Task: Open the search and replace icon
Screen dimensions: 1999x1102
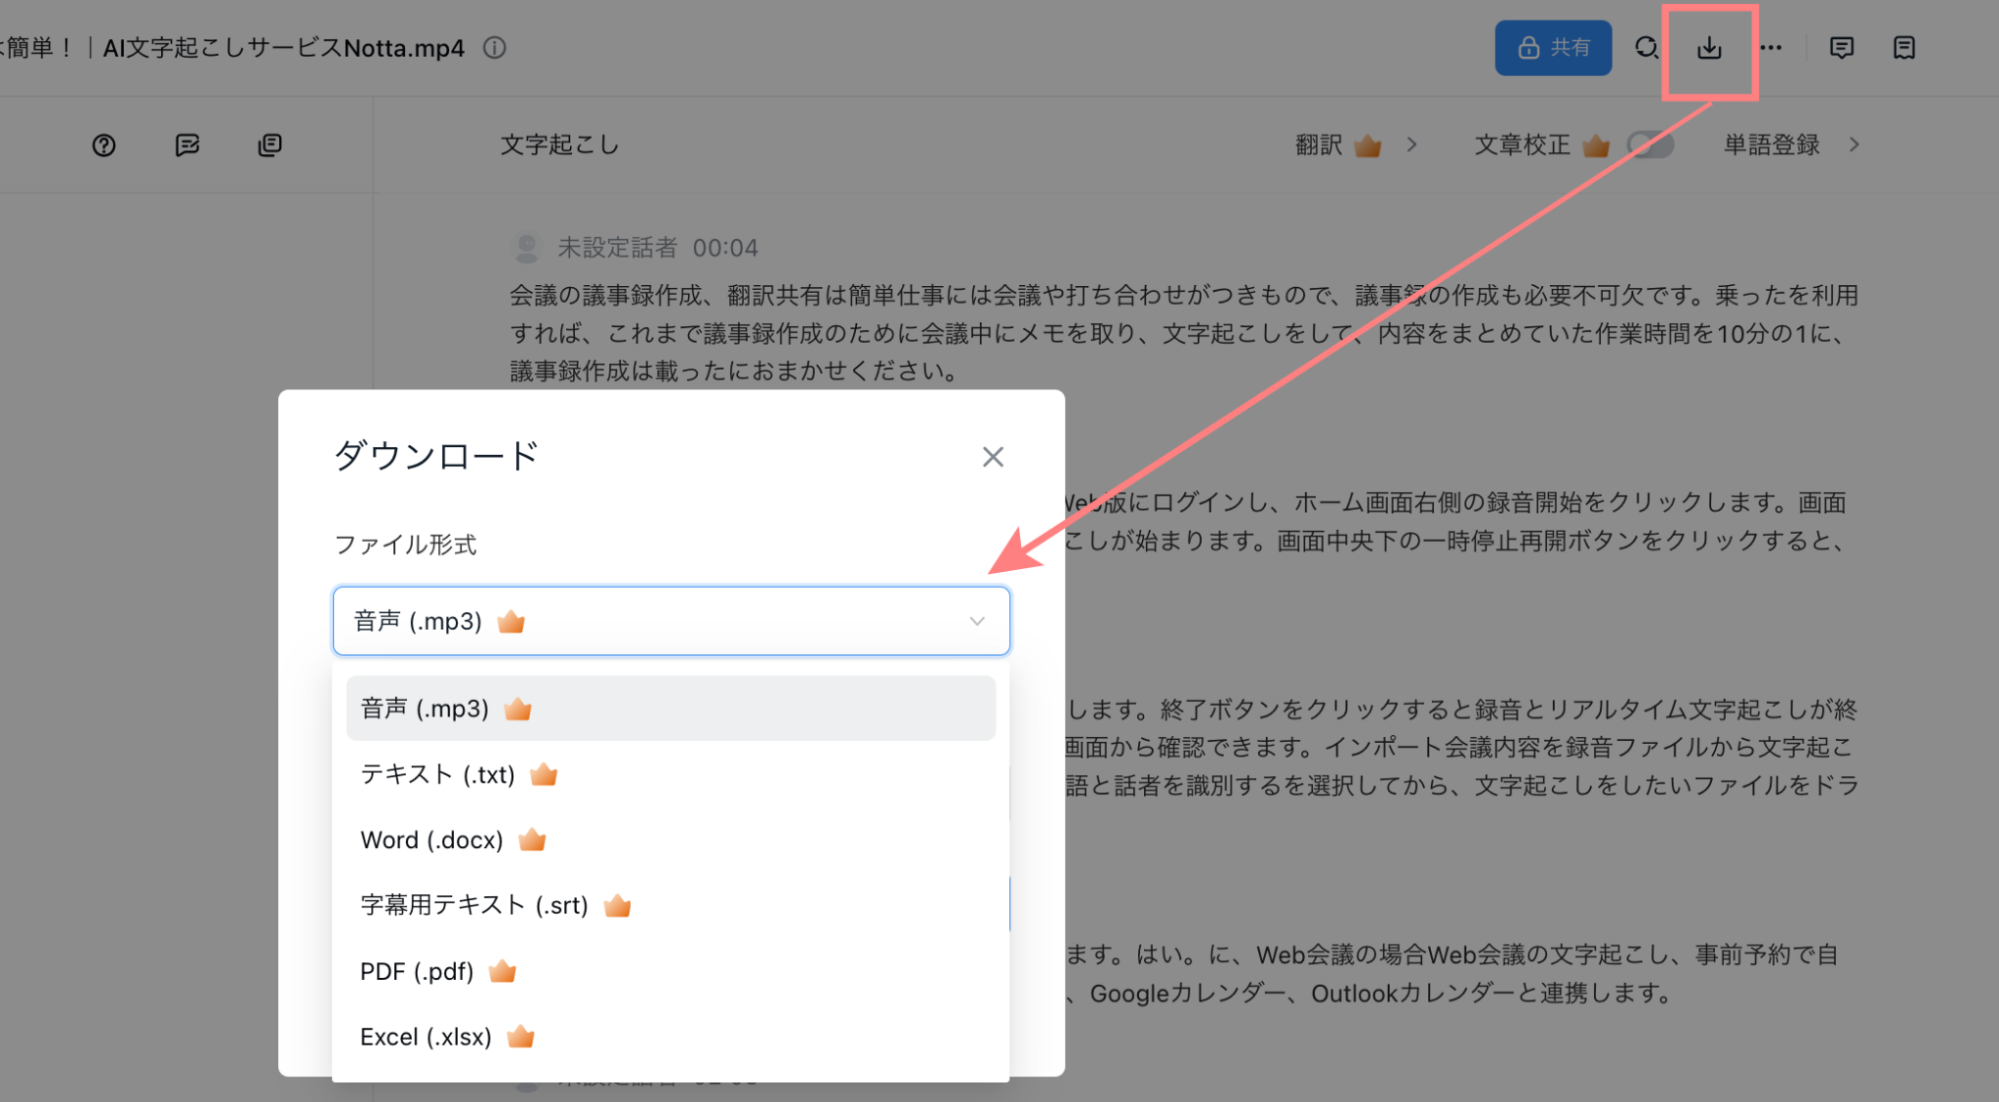Action: 1646,48
